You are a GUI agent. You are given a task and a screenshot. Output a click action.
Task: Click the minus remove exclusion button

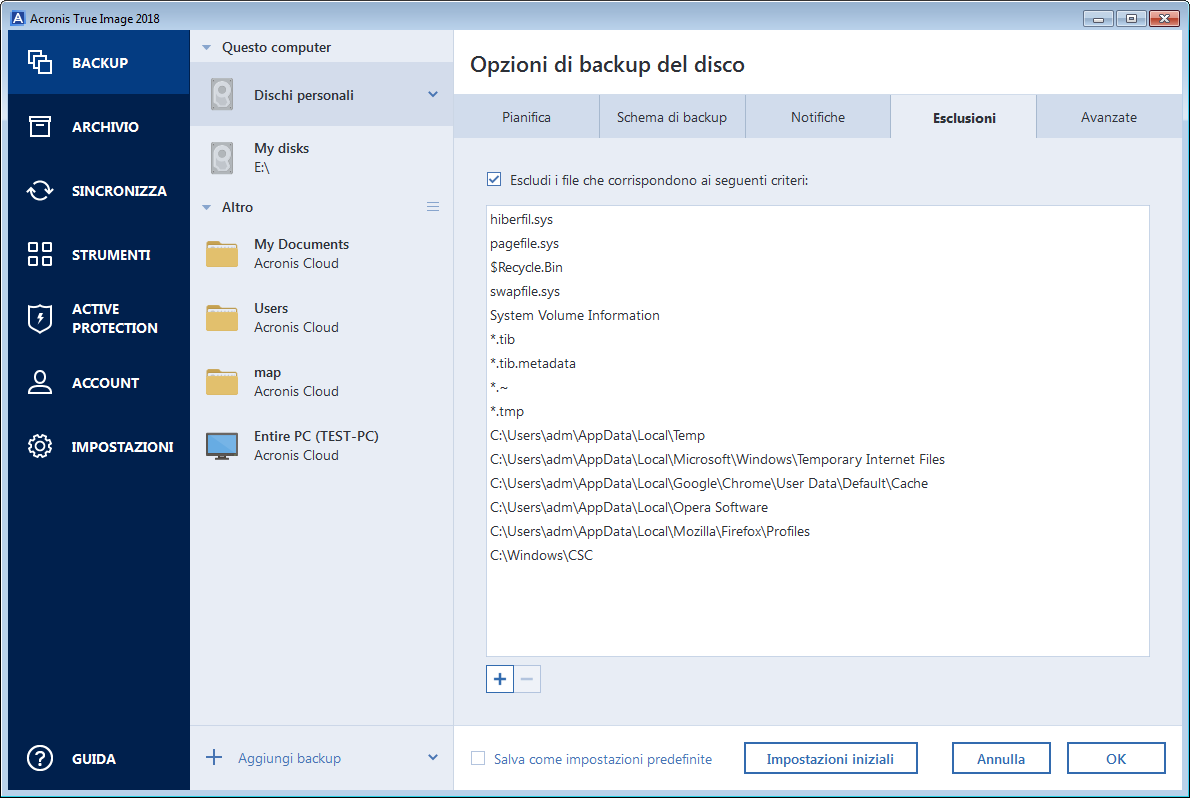(x=527, y=679)
